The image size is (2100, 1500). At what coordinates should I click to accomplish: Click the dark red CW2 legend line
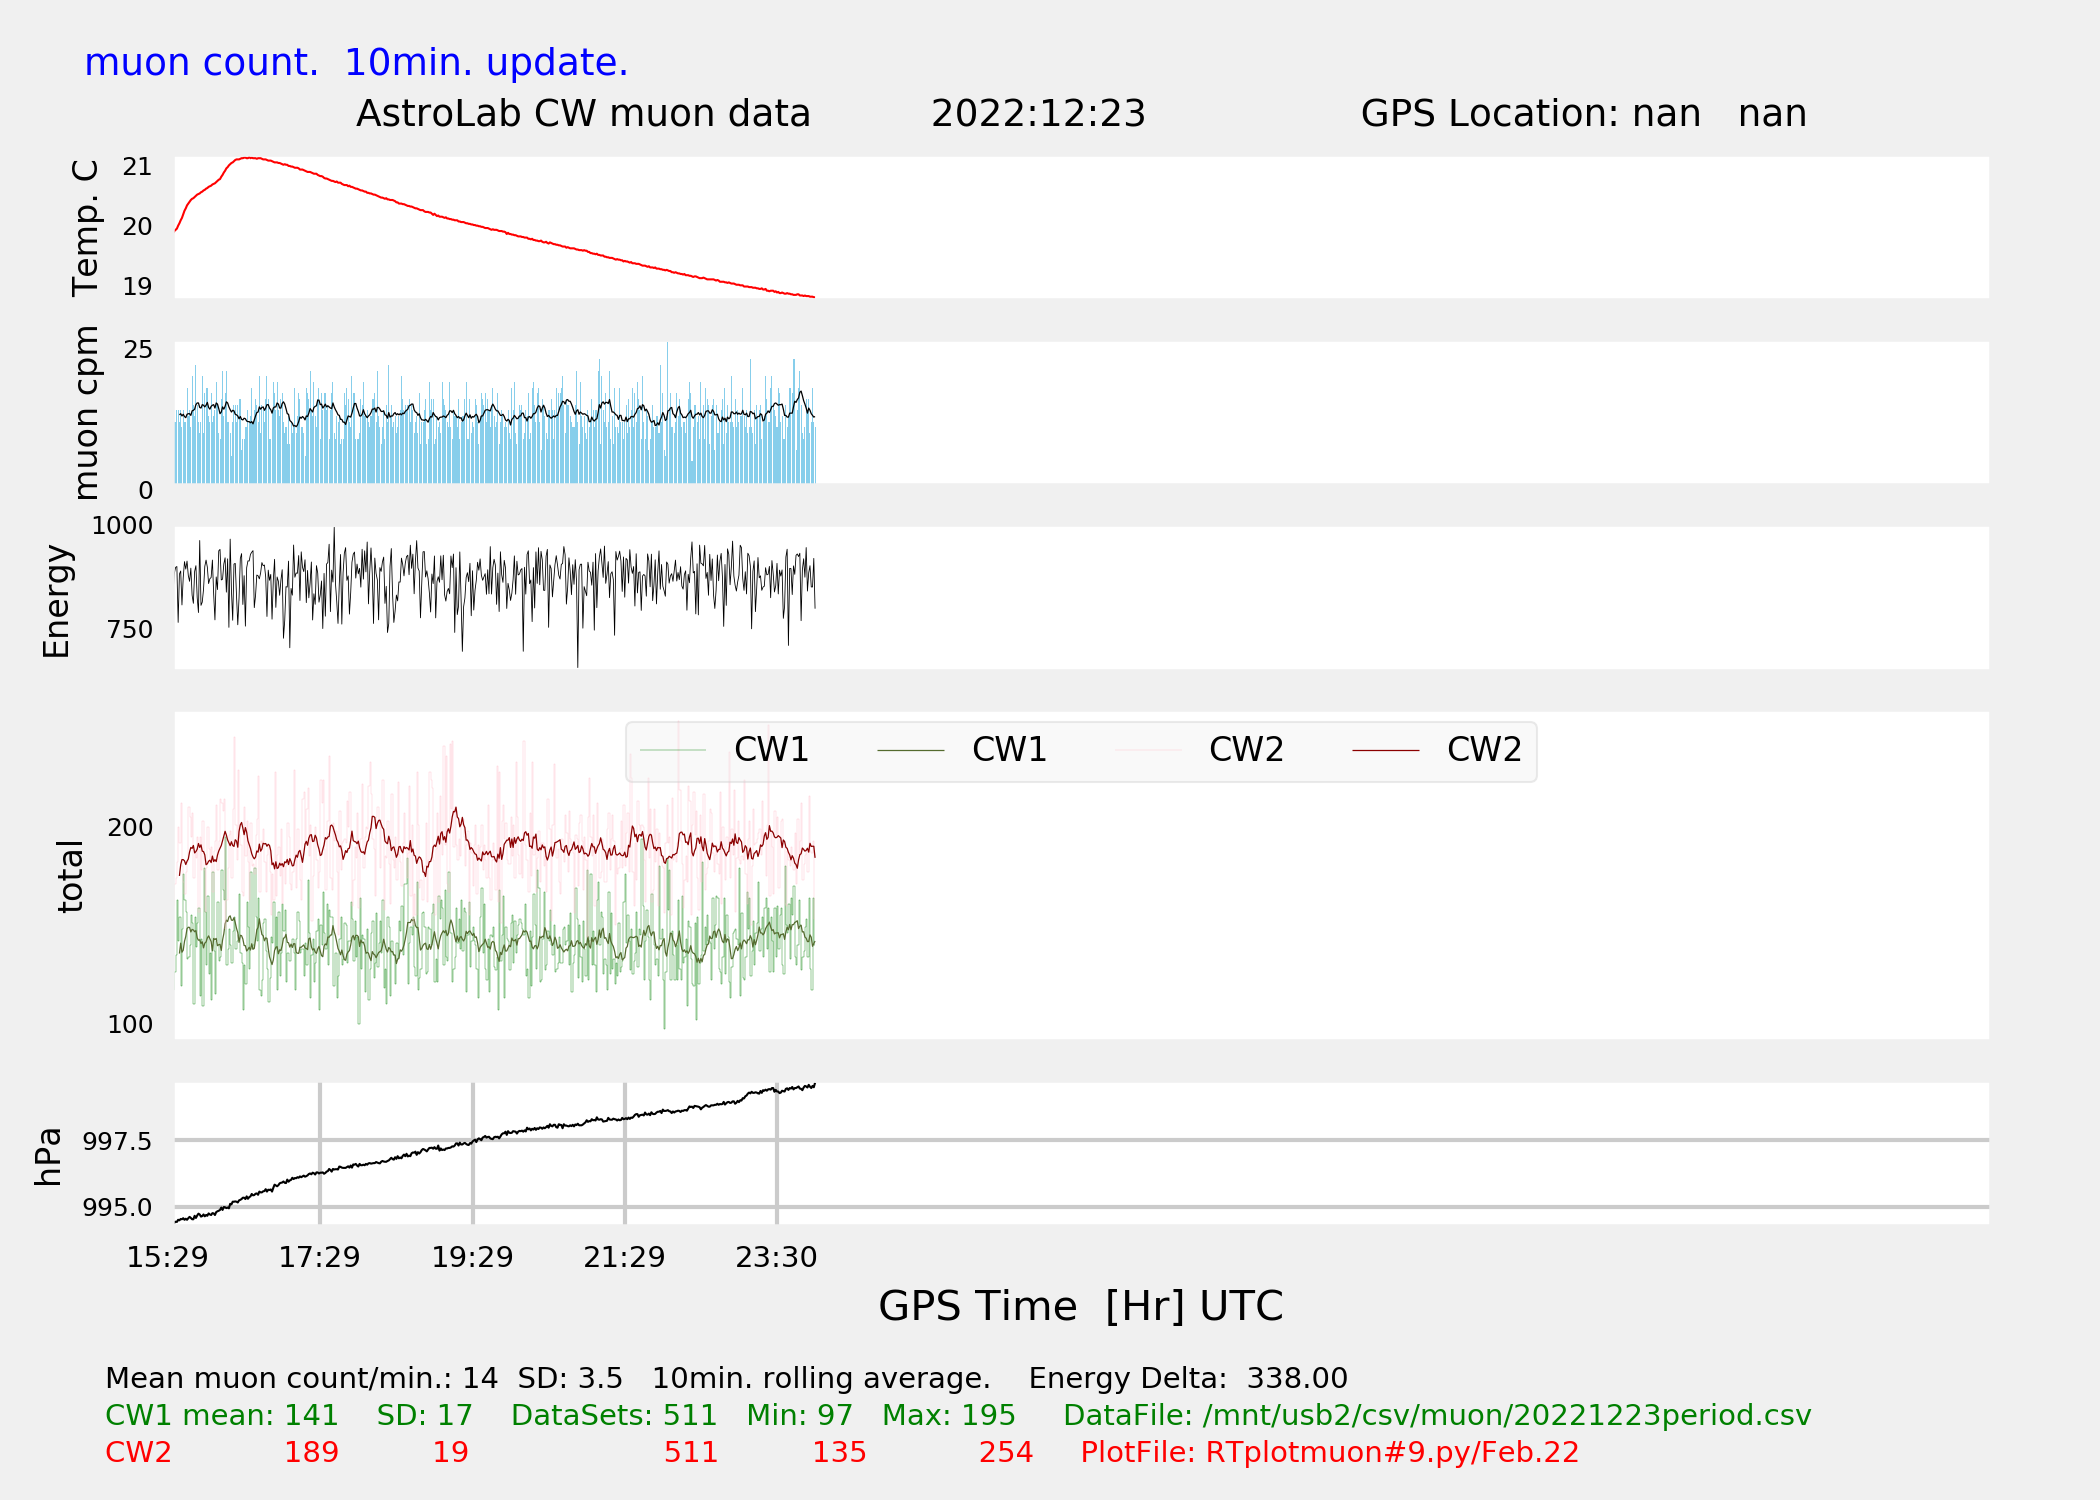tap(1386, 750)
